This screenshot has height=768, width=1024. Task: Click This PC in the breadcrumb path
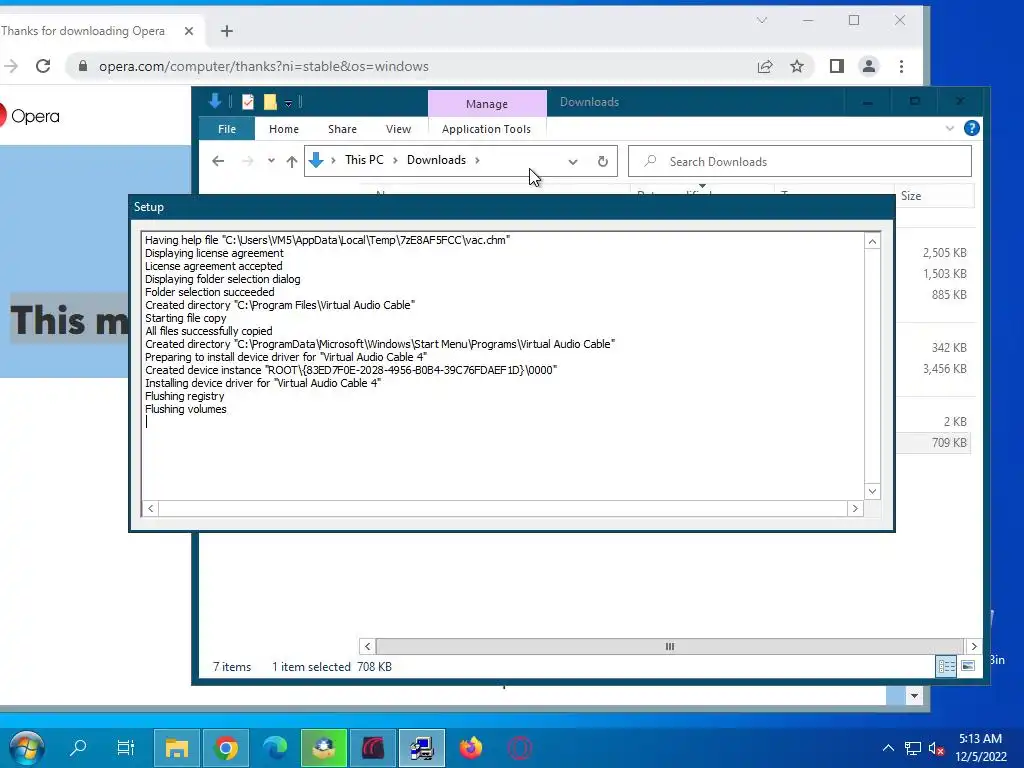[x=364, y=160]
